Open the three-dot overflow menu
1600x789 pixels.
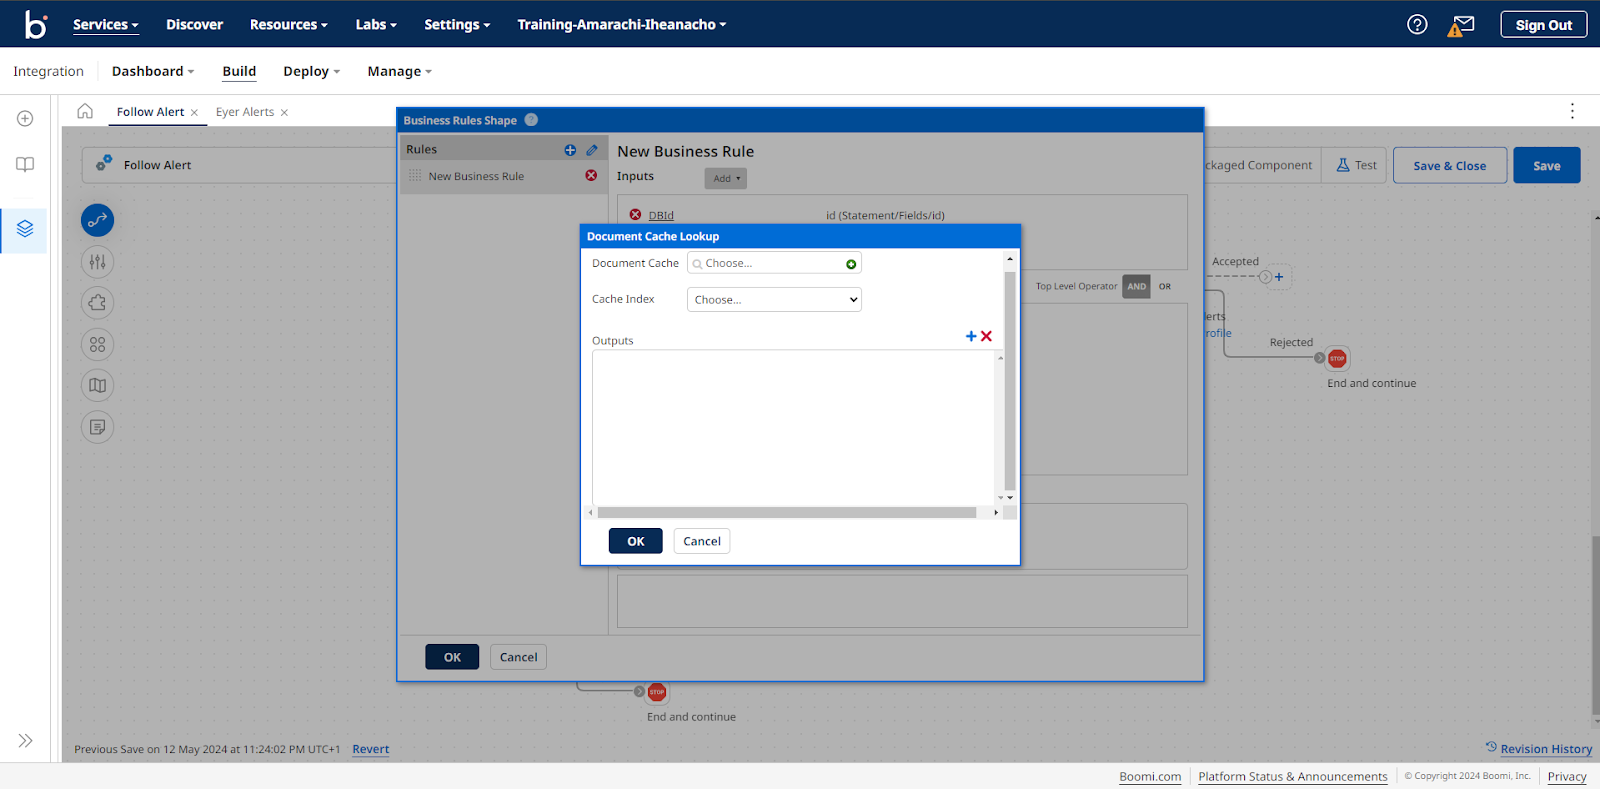tap(1572, 111)
